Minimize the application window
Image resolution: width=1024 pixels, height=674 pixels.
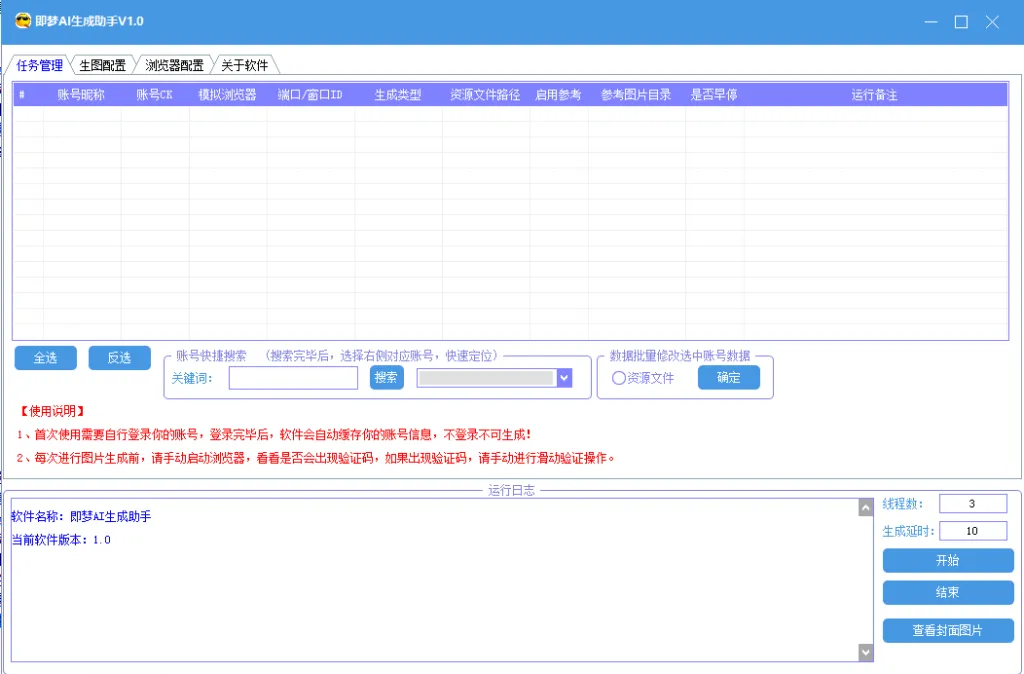tap(931, 22)
